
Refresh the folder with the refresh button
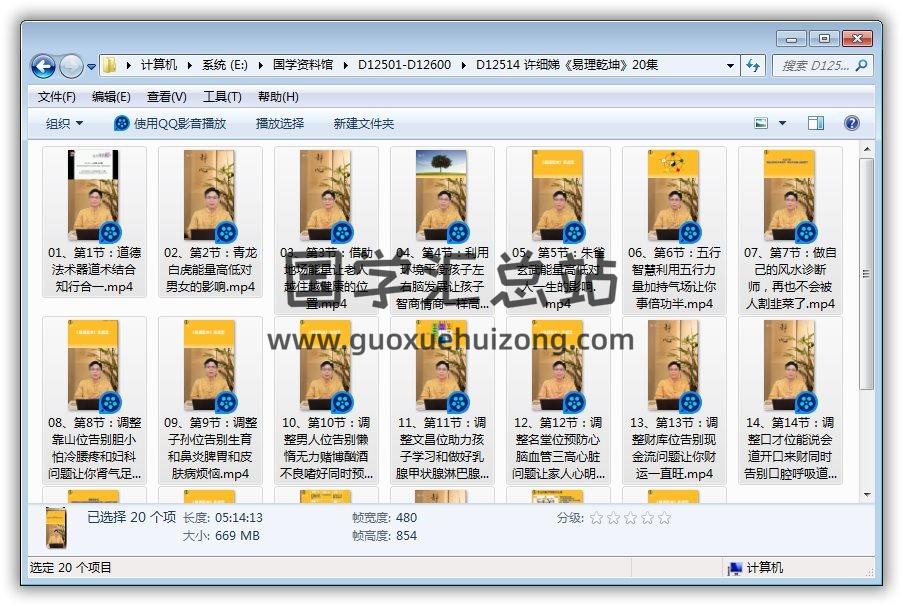coord(753,66)
